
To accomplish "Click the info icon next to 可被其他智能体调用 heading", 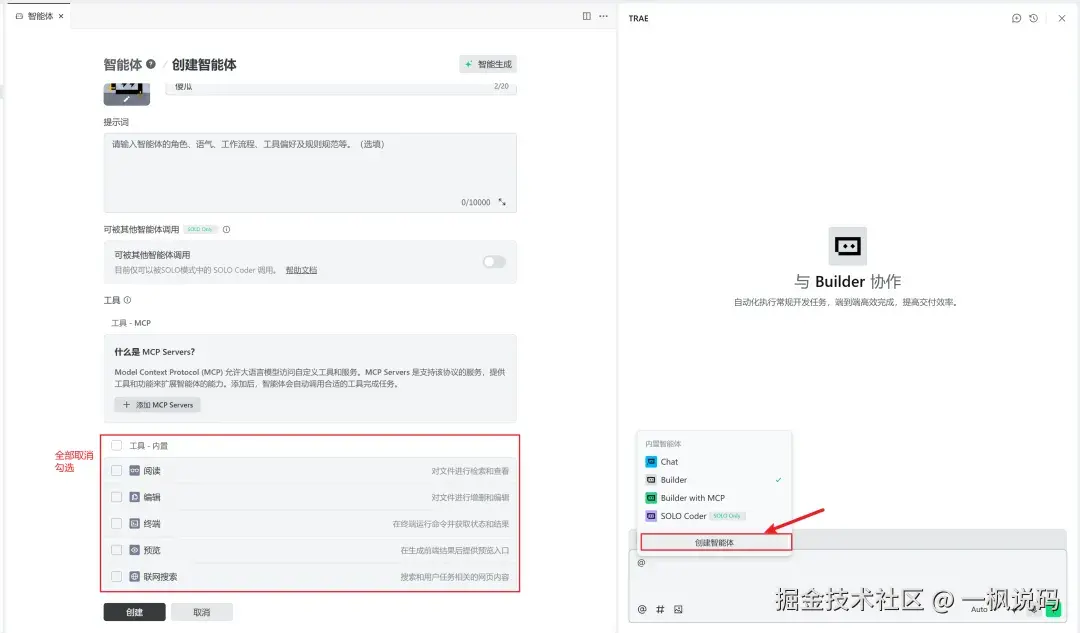I will click(x=226, y=229).
